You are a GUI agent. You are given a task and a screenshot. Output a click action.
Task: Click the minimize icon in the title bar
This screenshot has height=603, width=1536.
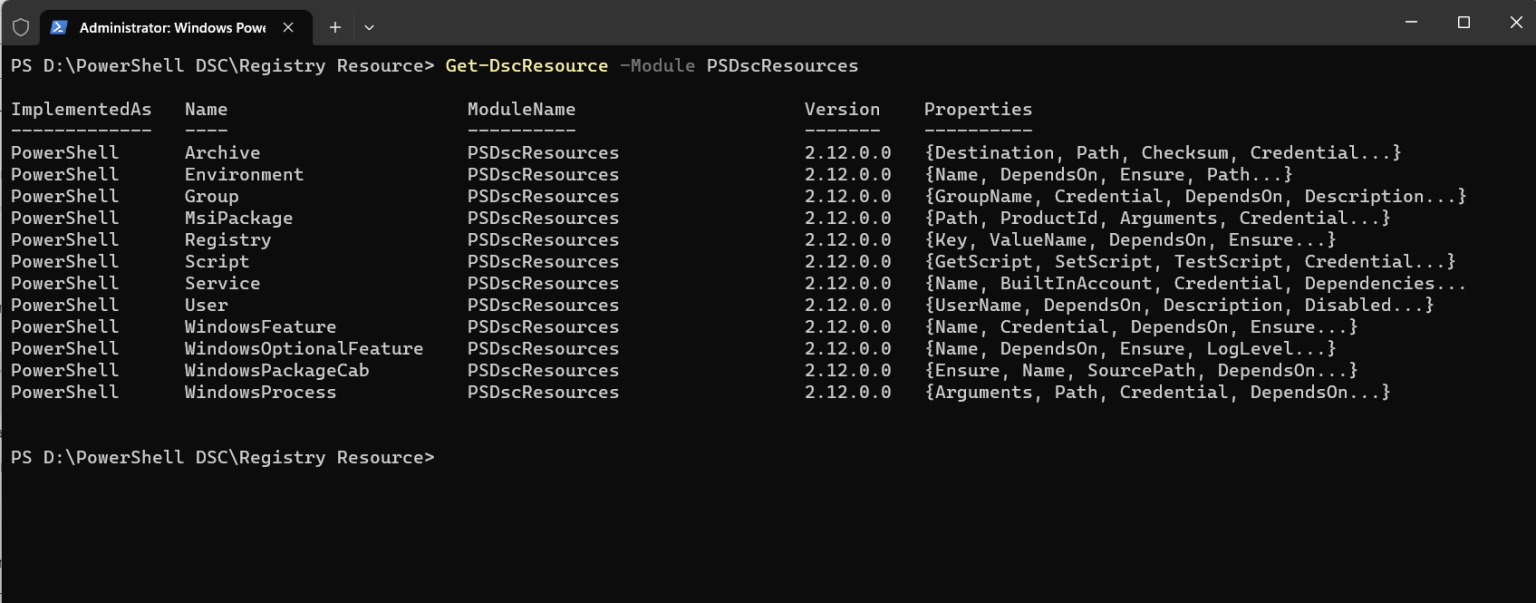(1411, 22)
